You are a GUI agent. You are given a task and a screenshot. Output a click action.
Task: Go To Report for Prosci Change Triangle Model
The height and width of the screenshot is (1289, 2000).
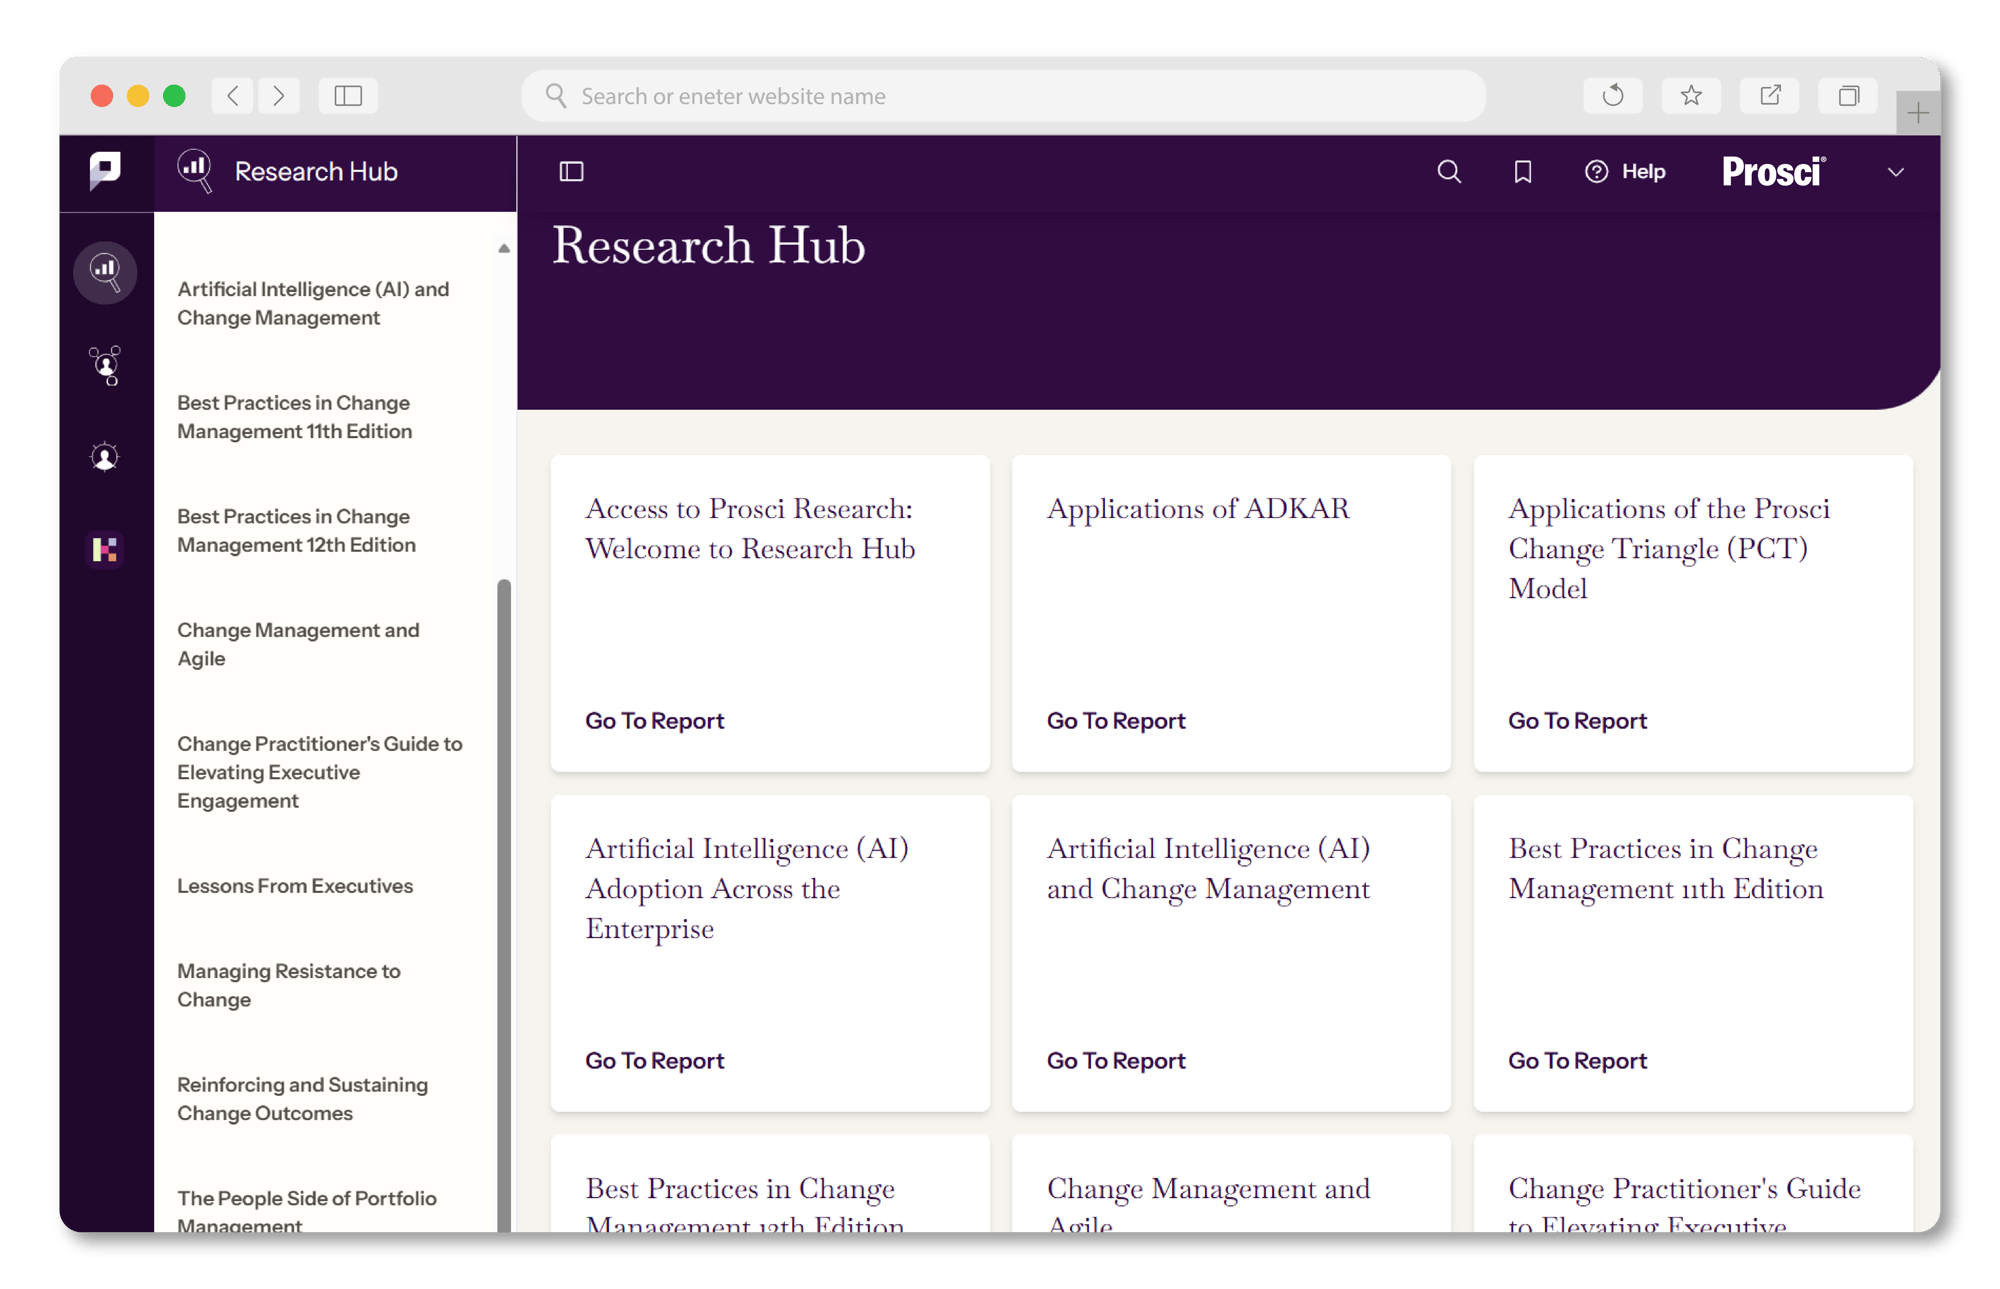1578,721
